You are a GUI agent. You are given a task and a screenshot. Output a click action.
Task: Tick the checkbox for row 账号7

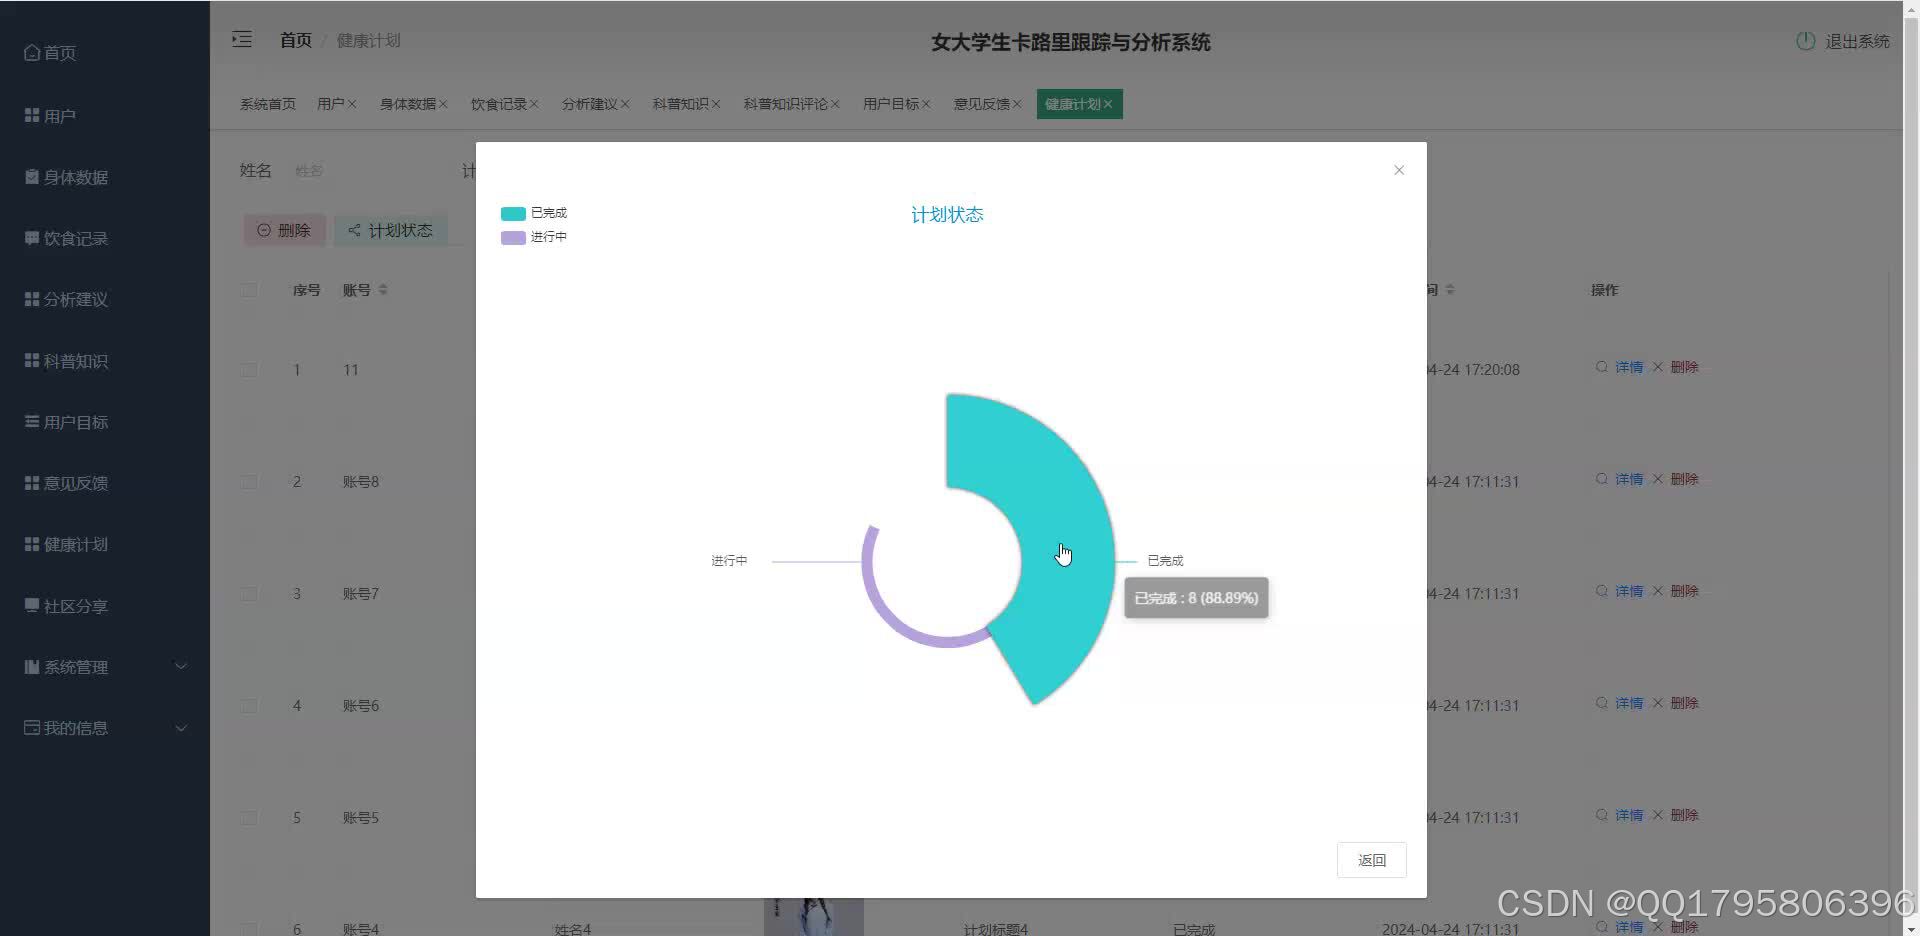pyautogui.click(x=249, y=594)
